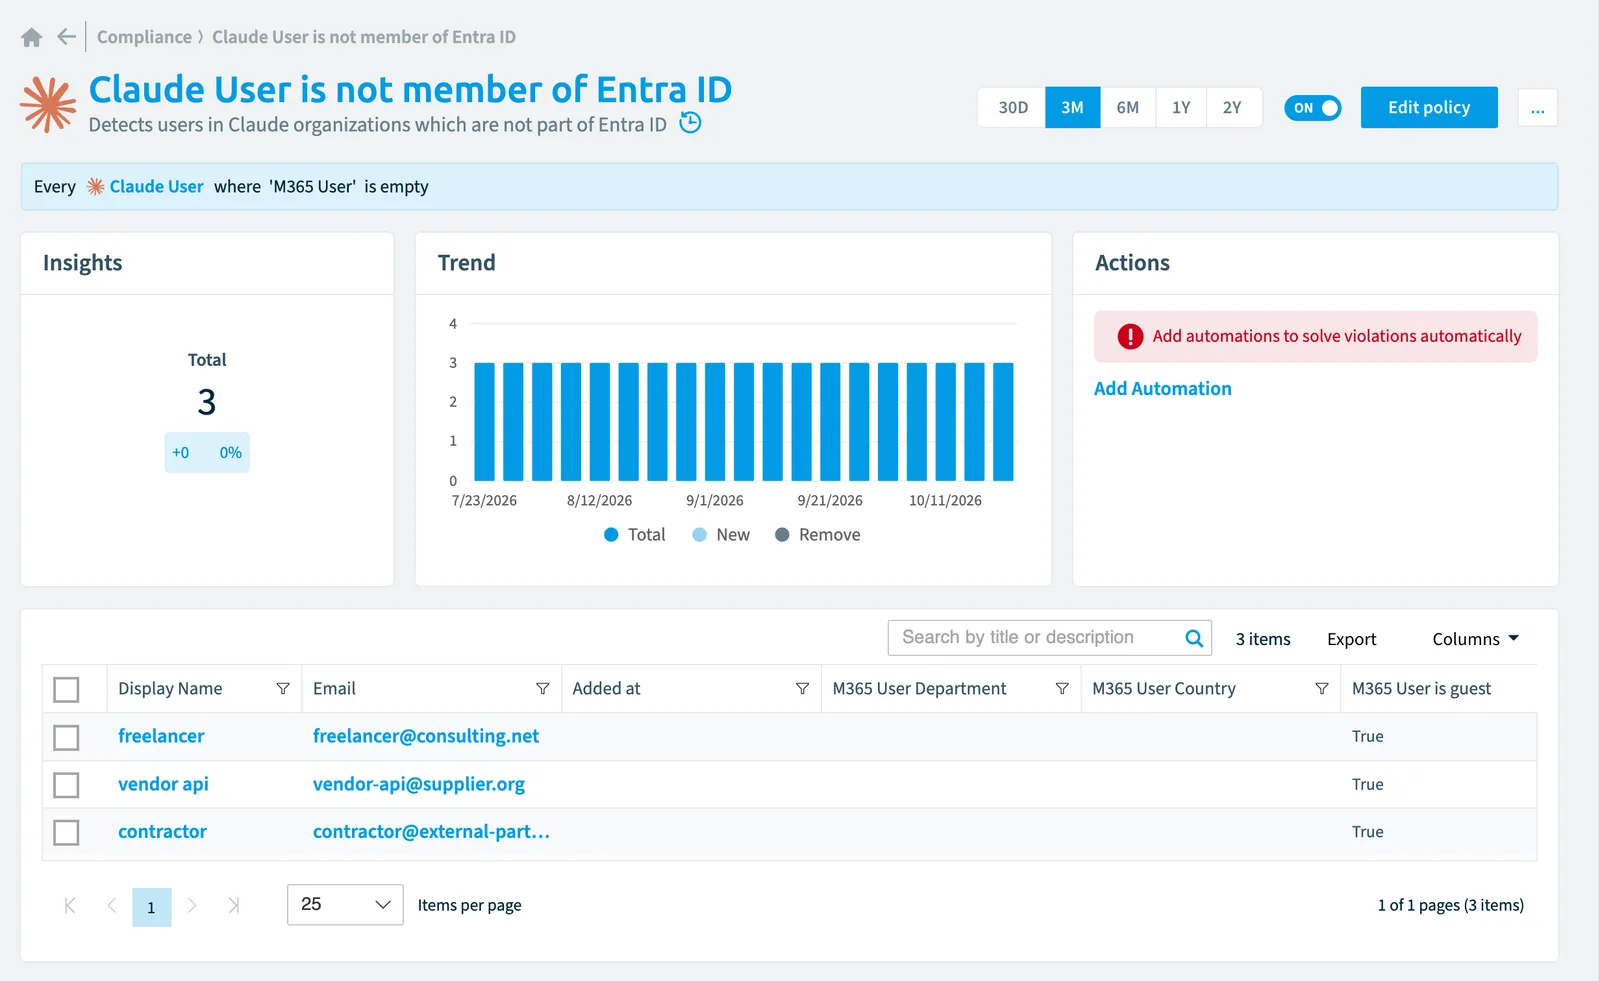
Task: Click the Claude logo beside page title
Action: (48, 104)
